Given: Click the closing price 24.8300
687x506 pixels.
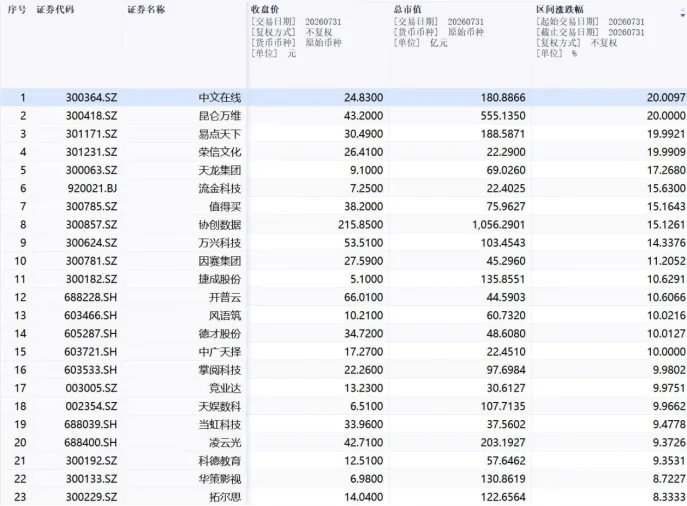Looking at the screenshot, I should coord(364,97).
